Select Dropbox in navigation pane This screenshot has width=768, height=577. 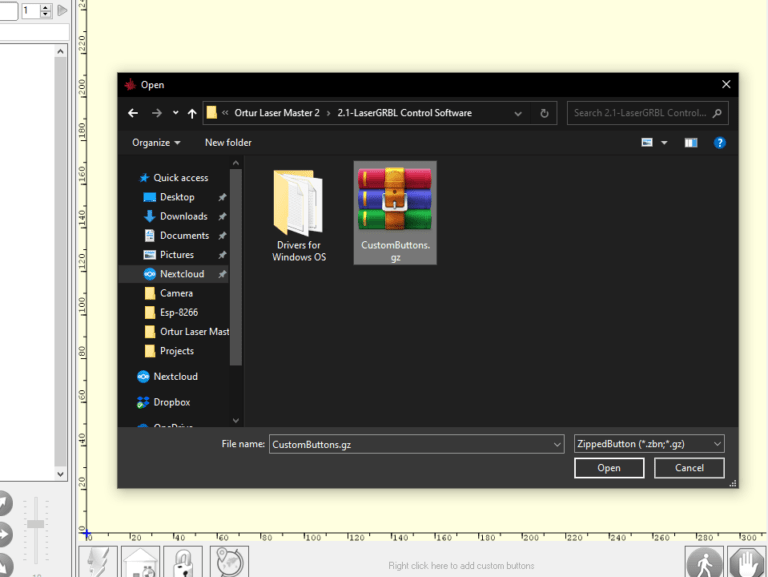[x=164, y=402]
